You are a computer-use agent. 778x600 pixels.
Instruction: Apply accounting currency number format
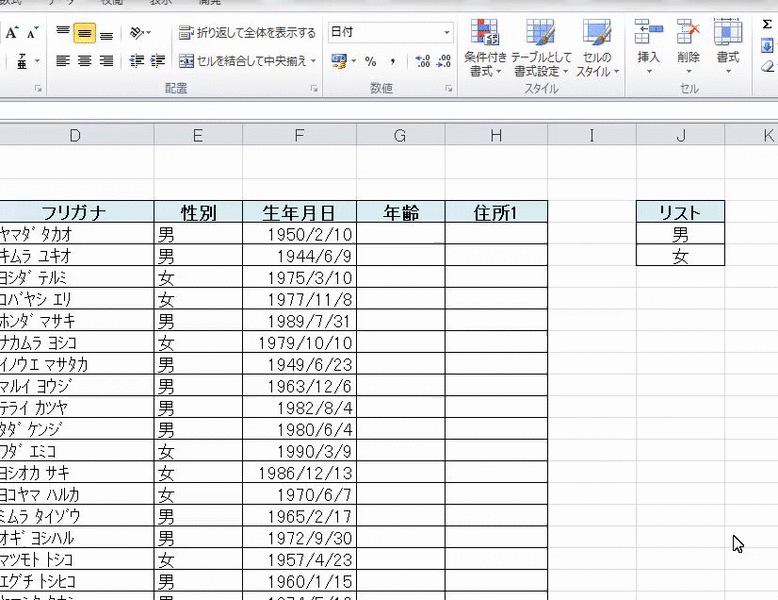(x=339, y=62)
